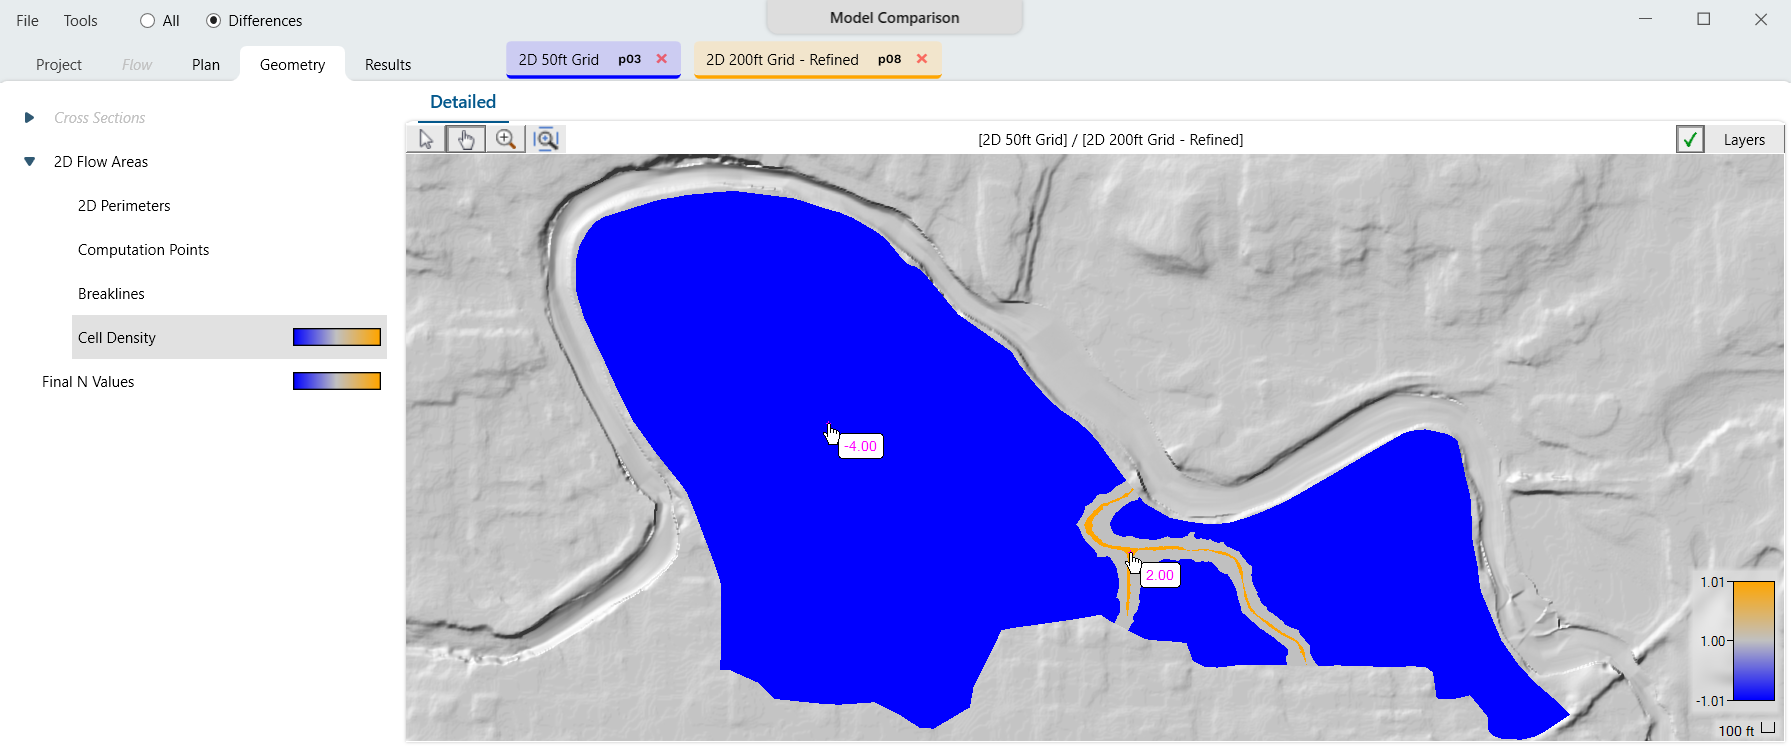The width and height of the screenshot is (1791, 748).
Task: Collapse the 2D Flow Areas node
Action: 29,162
